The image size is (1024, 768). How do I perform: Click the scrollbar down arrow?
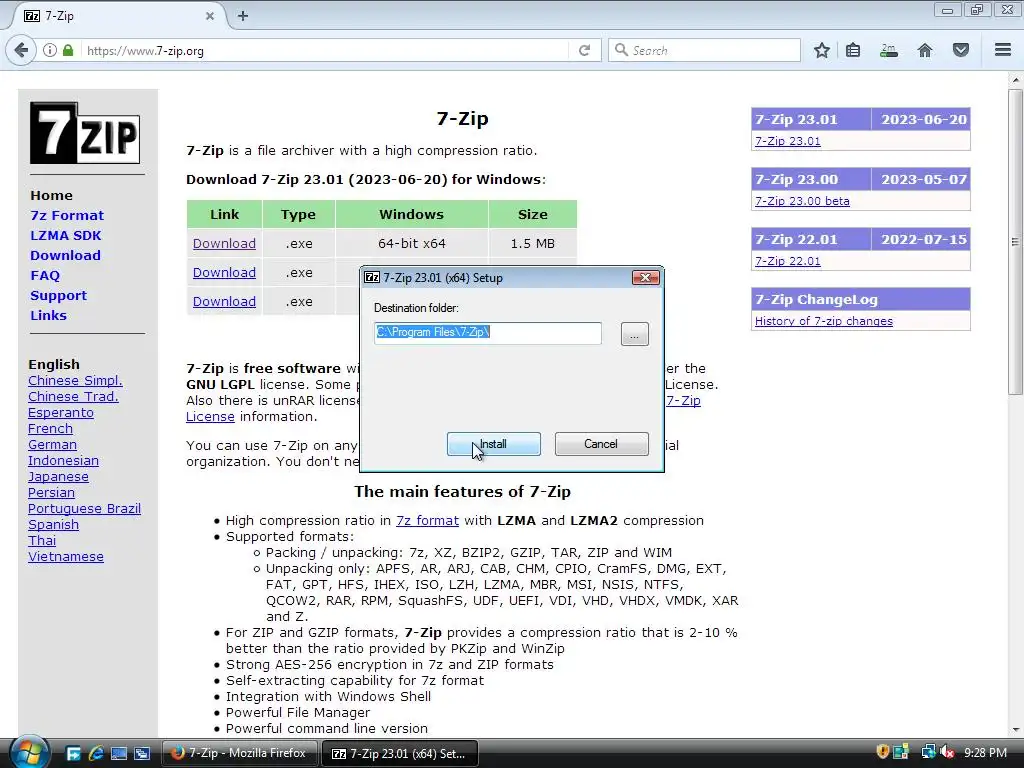pos(1015,729)
